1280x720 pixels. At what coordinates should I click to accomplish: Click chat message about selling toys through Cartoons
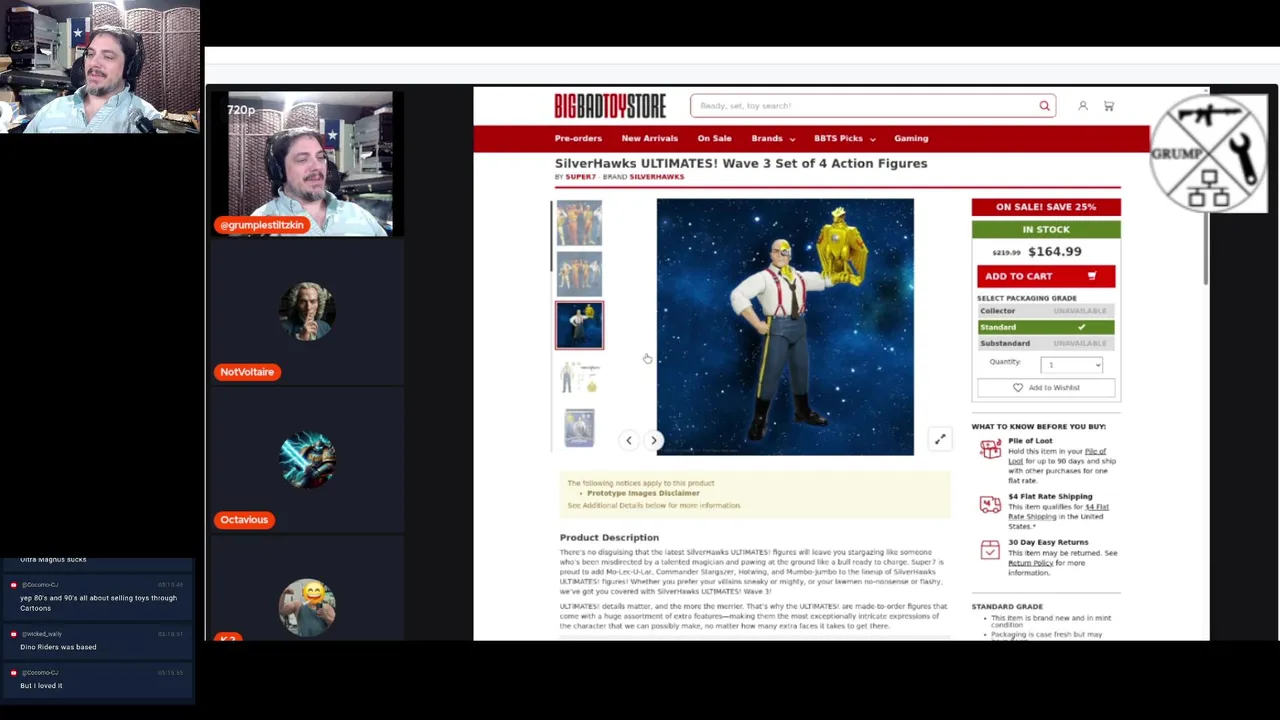click(x=98, y=603)
